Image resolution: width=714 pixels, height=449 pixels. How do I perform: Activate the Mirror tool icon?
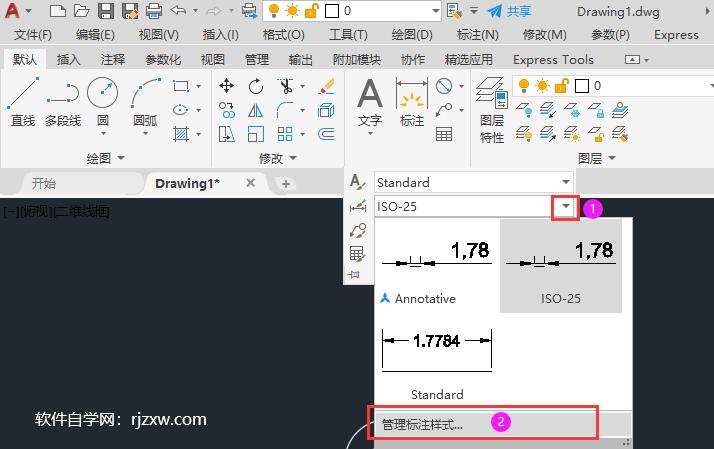click(255, 110)
